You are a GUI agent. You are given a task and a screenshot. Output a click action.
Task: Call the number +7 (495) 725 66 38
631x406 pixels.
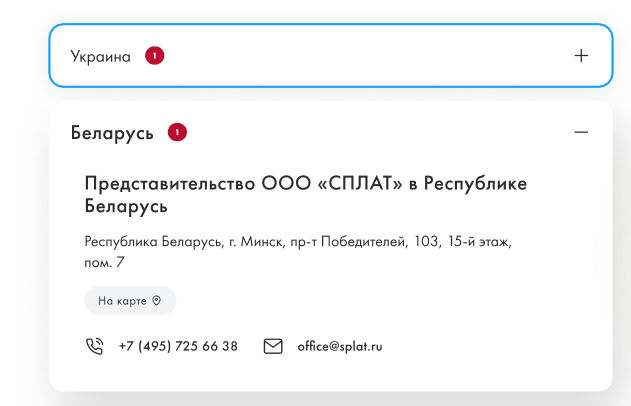point(178,346)
